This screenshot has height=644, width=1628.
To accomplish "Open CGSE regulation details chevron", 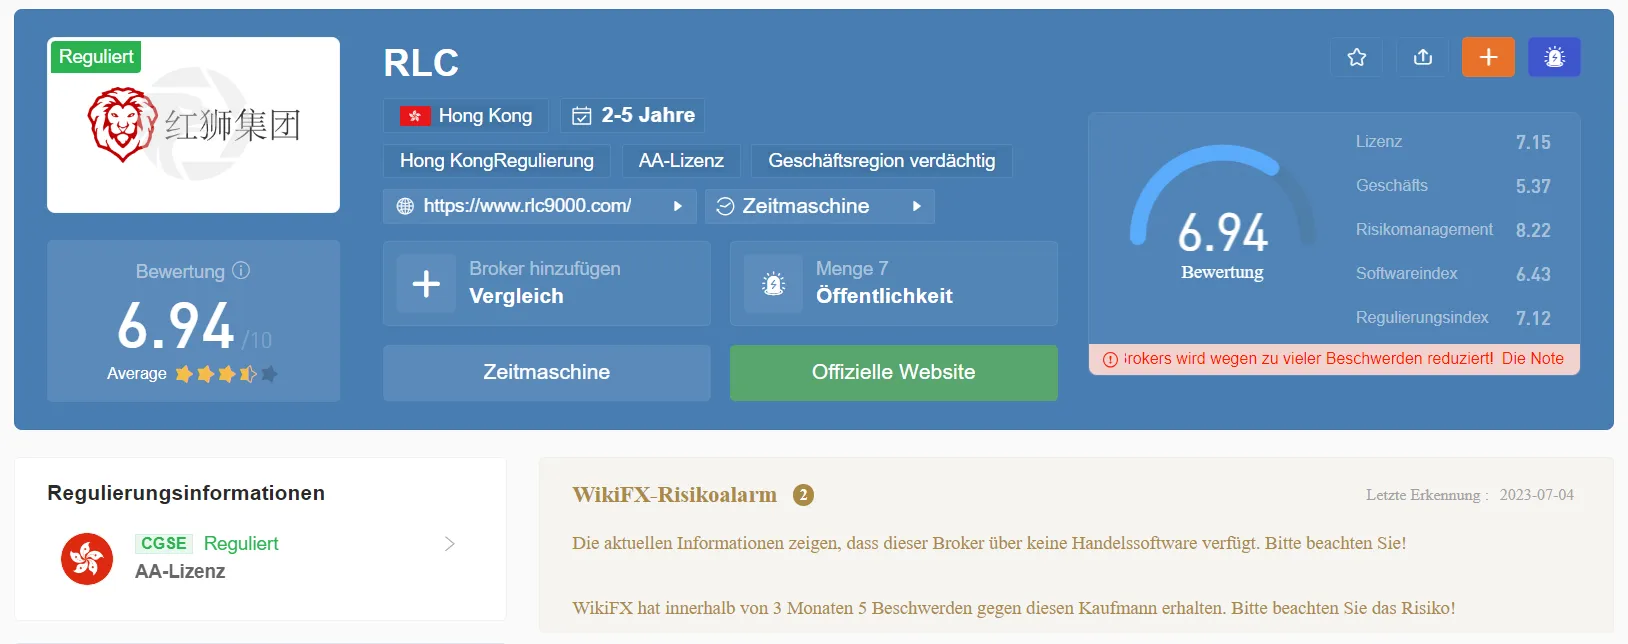I will tap(450, 544).
